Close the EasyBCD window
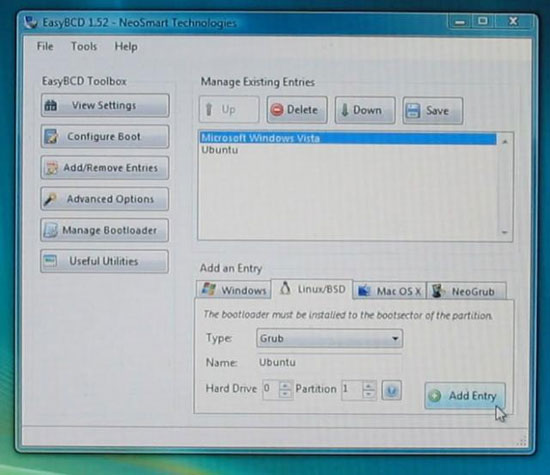 (514, 21)
